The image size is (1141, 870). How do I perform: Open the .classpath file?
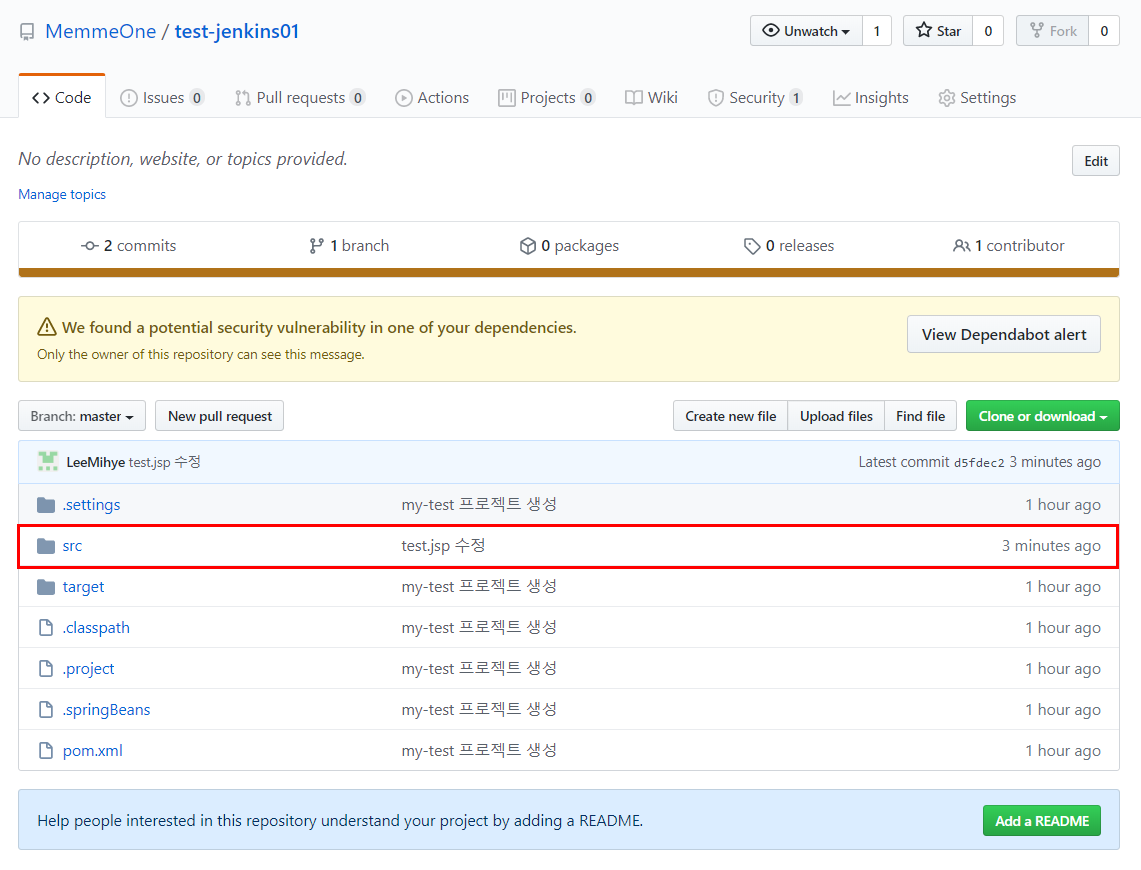click(96, 628)
